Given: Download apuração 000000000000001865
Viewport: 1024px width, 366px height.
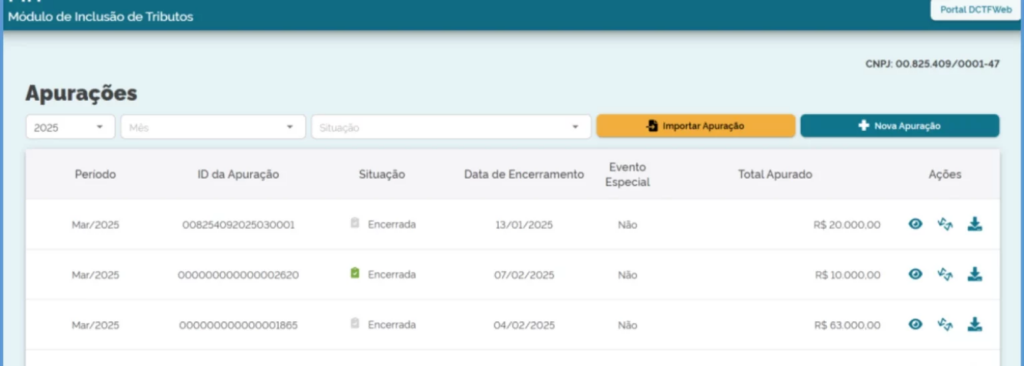Looking at the screenshot, I should point(975,324).
